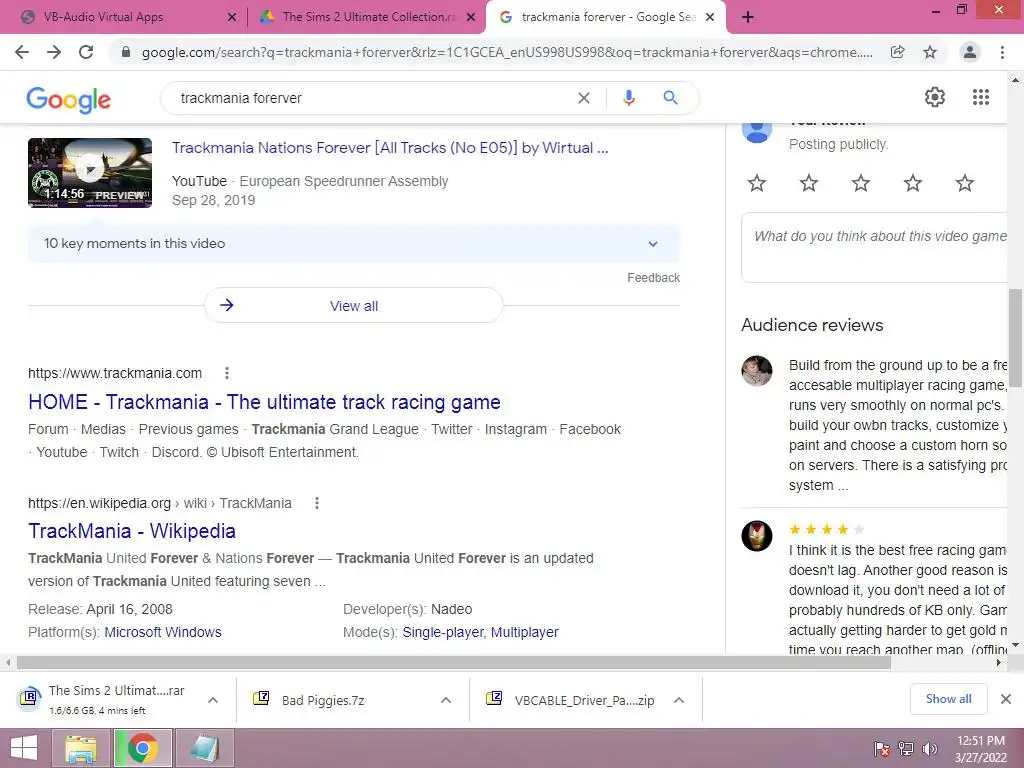Image resolution: width=1024 pixels, height=768 pixels.
Task: Open the Chrome profile avatar
Action: click(970, 52)
